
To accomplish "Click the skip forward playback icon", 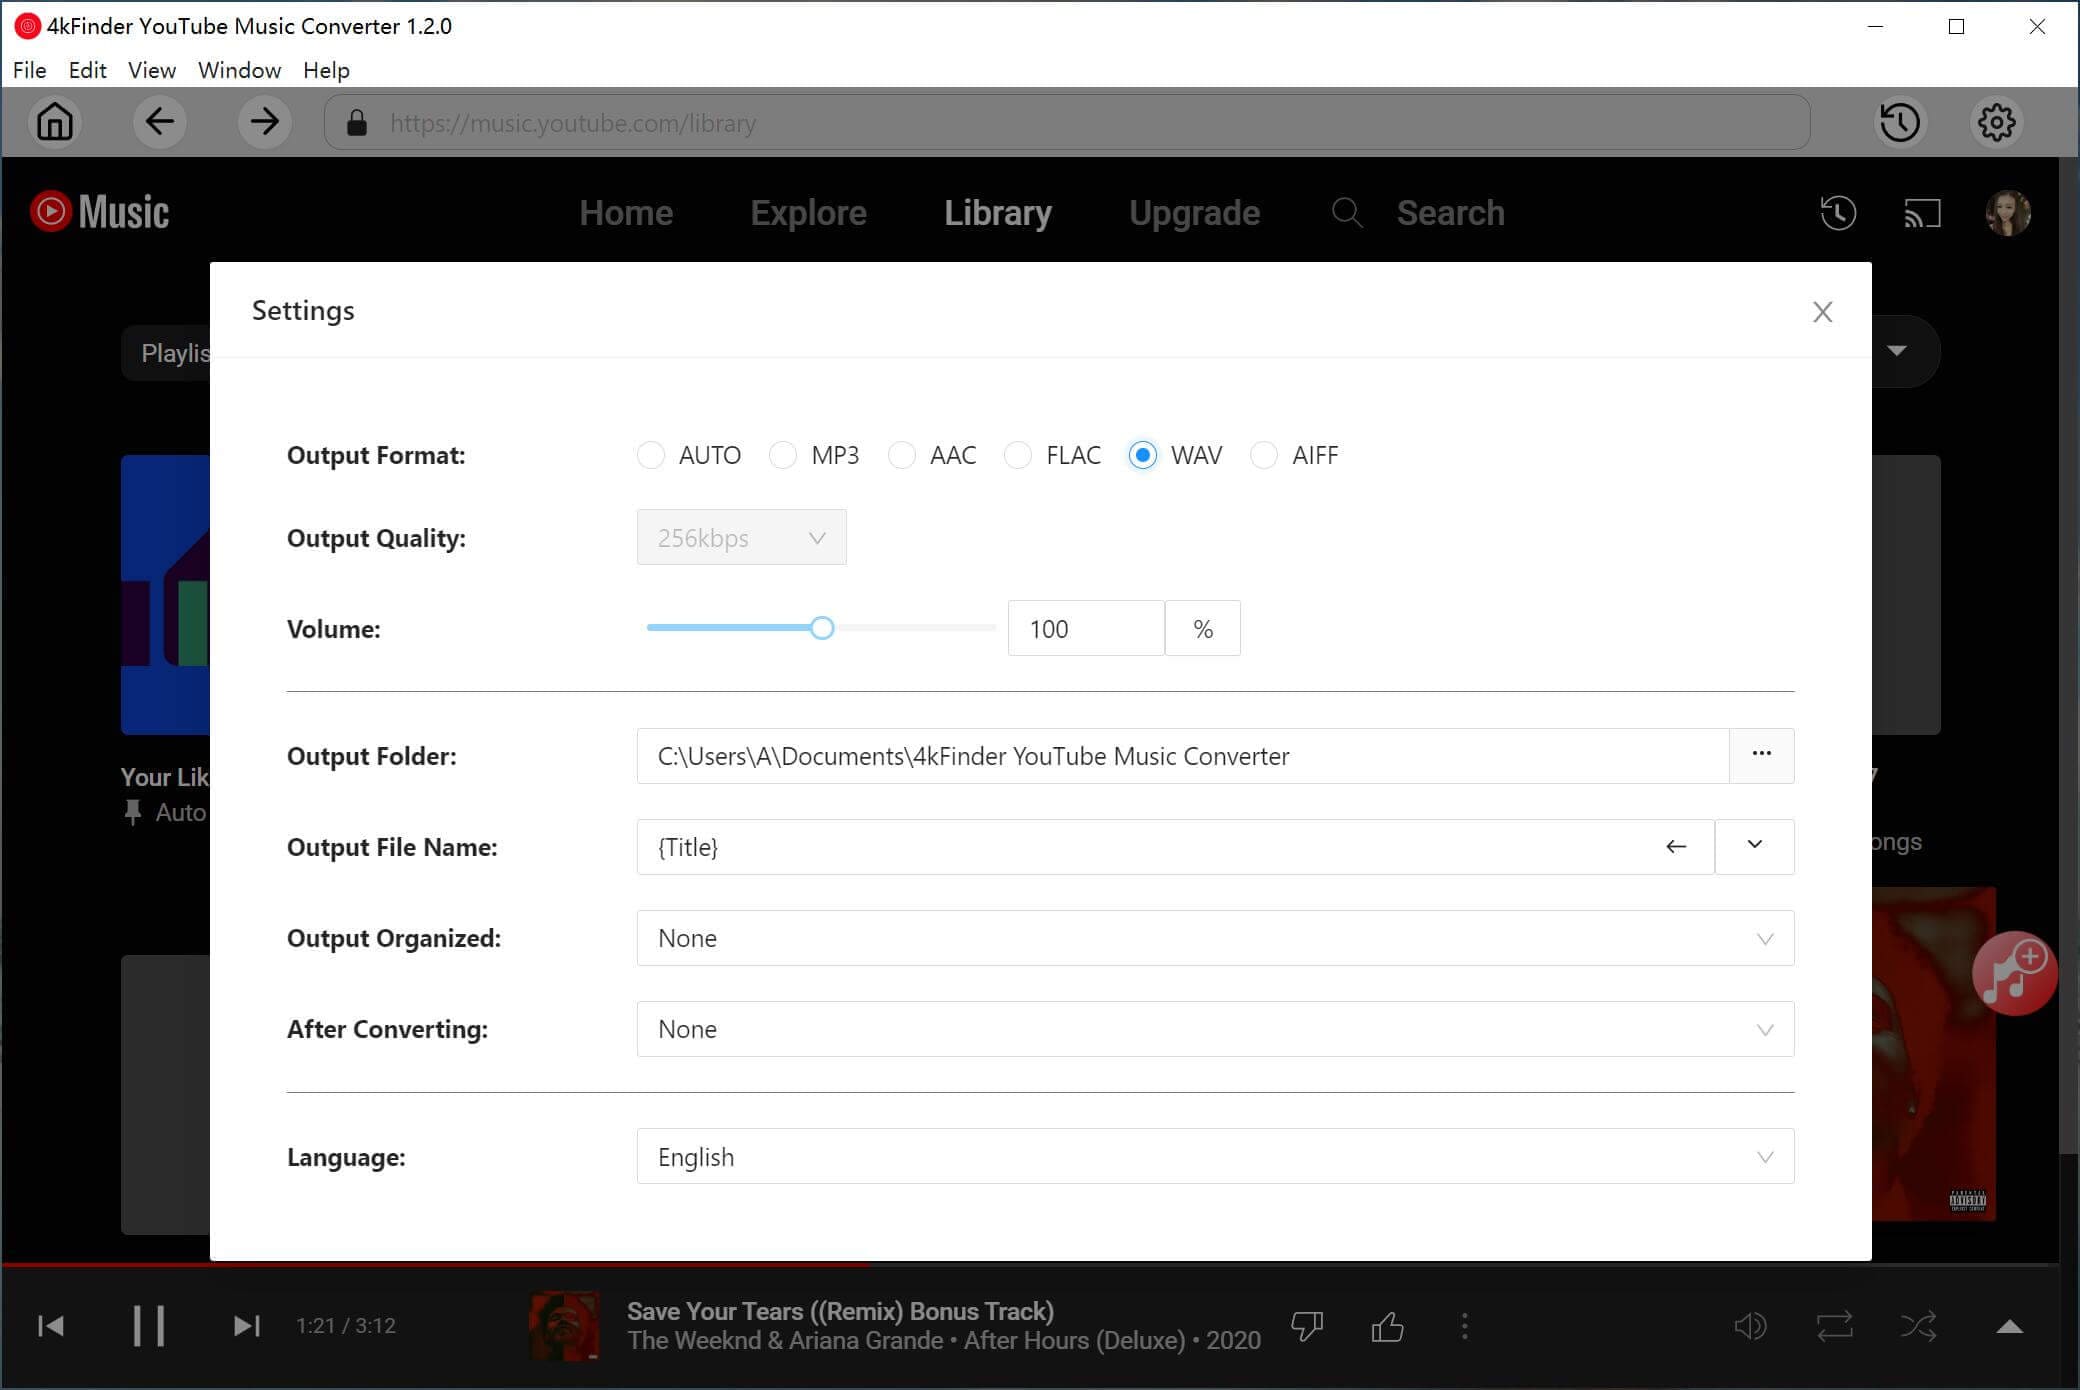I will 244,1325.
